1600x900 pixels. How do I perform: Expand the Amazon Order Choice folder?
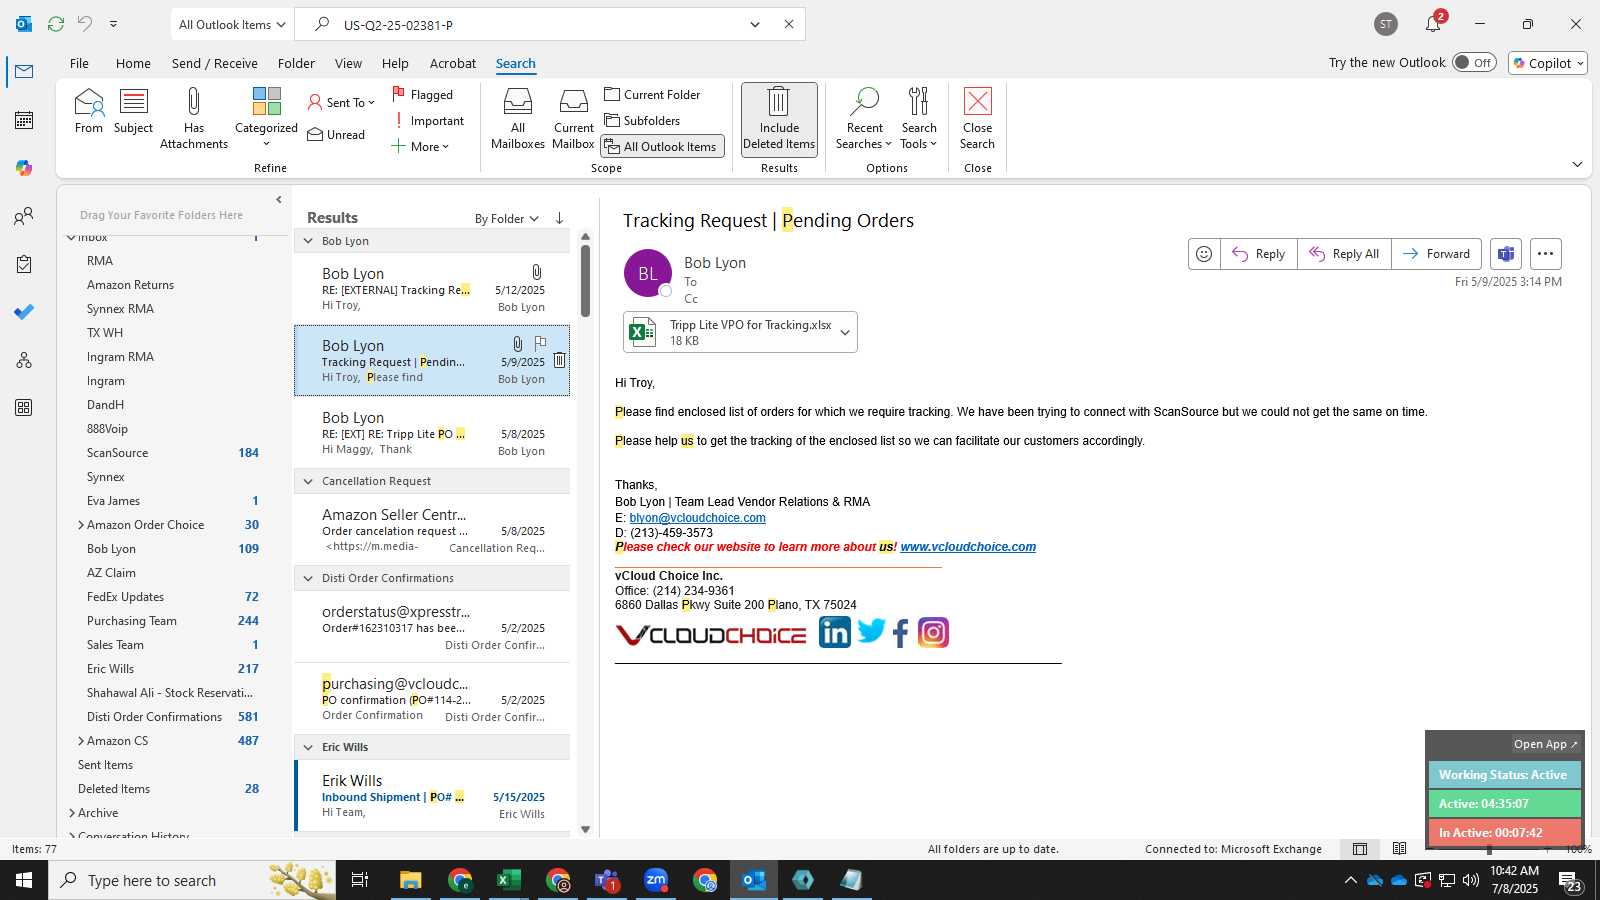click(81, 525)
